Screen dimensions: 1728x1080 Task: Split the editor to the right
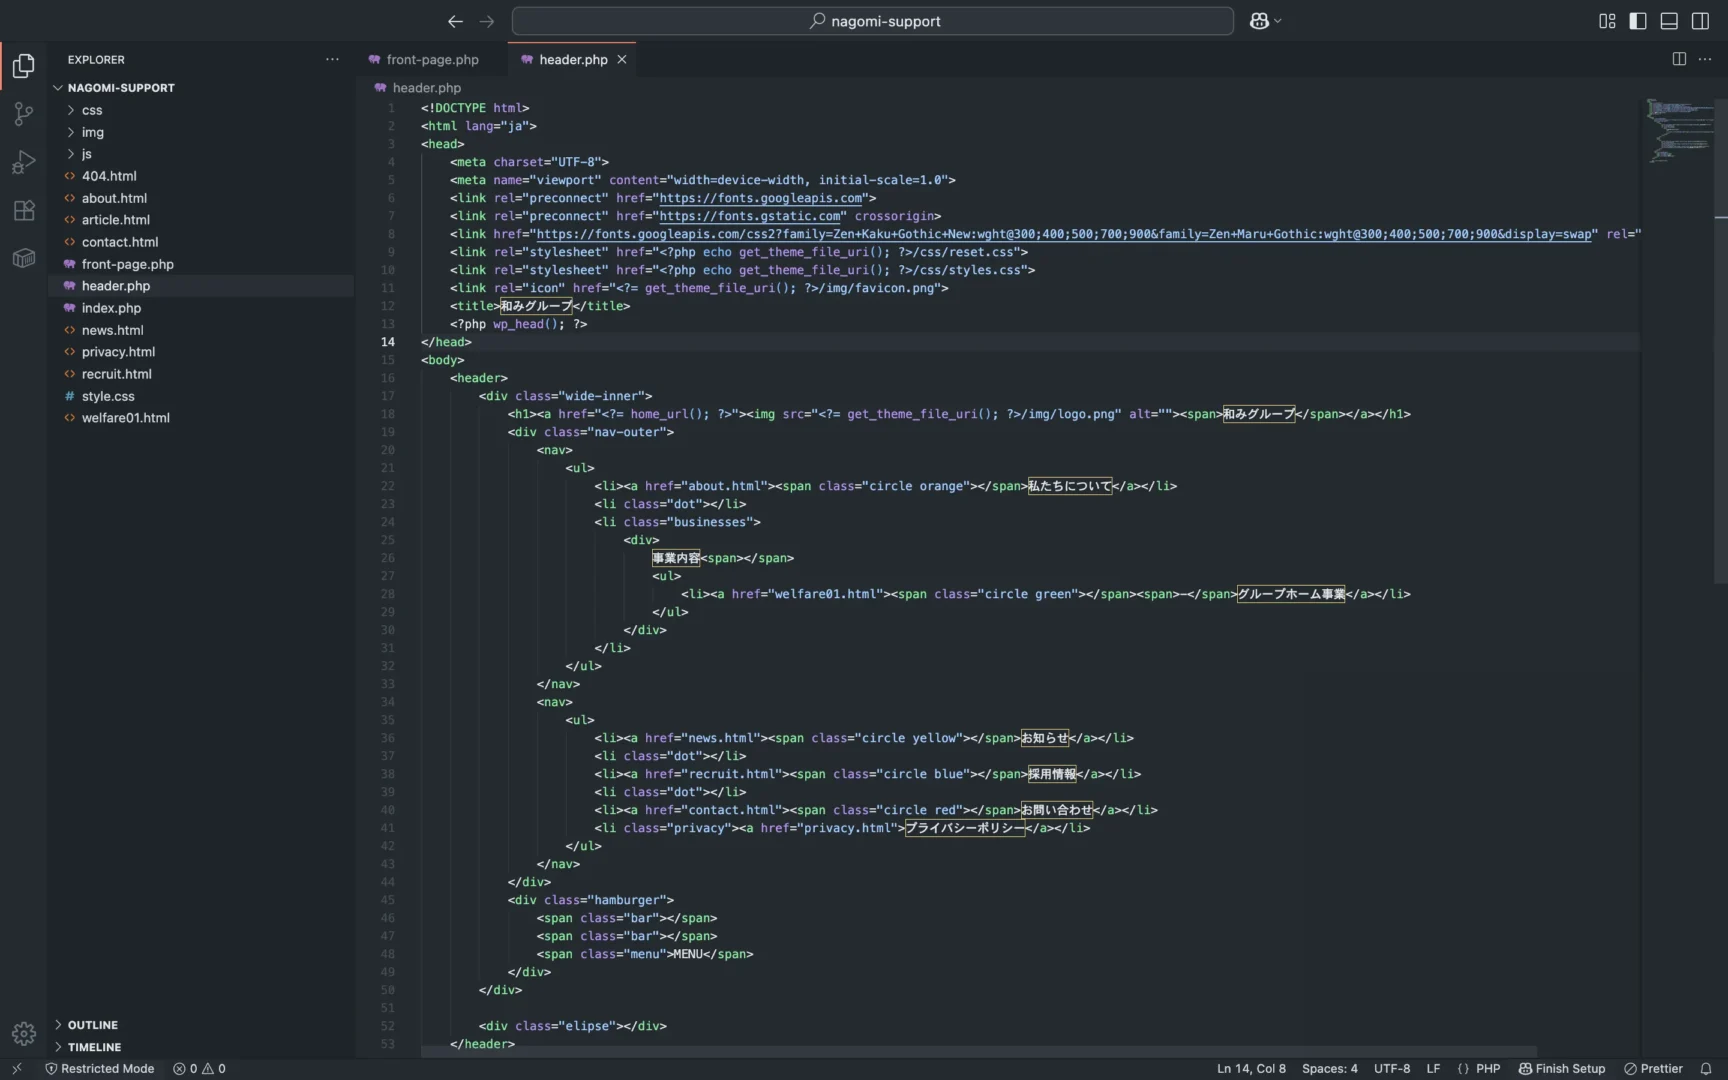(x=1679, y=59)
